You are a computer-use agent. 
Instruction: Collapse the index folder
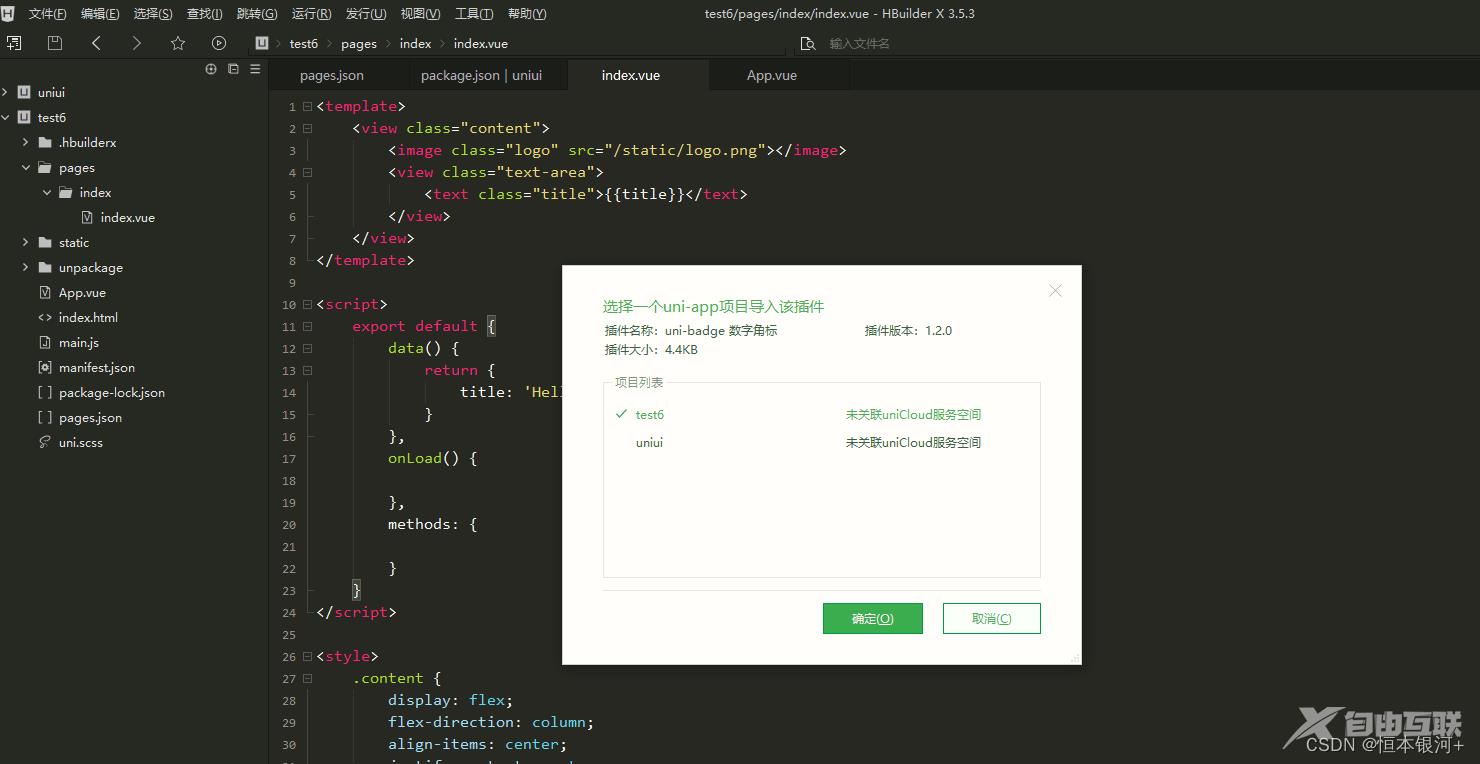47,192
